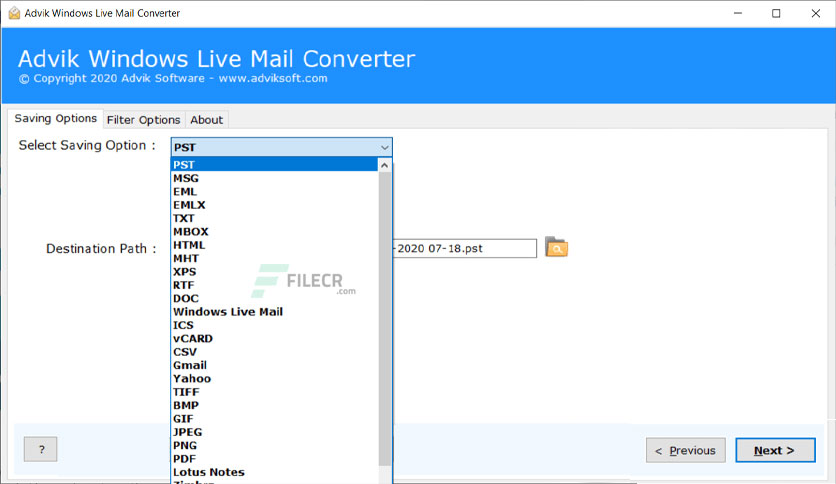Select Yahoo as saving option
The width and height of the screenshot is (836, 484).
pyautogui.click(x=275, y=378)
